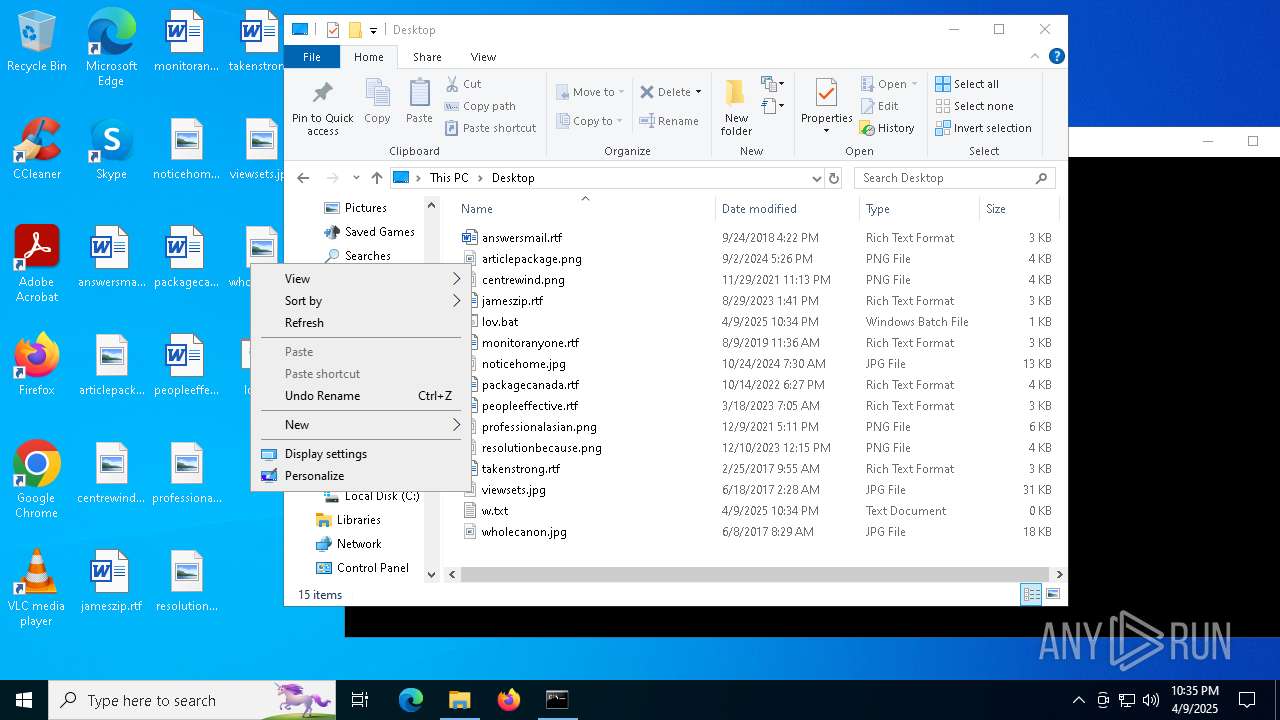
Task: Click Invert selection in ribbon
Action: coord(984,128)
